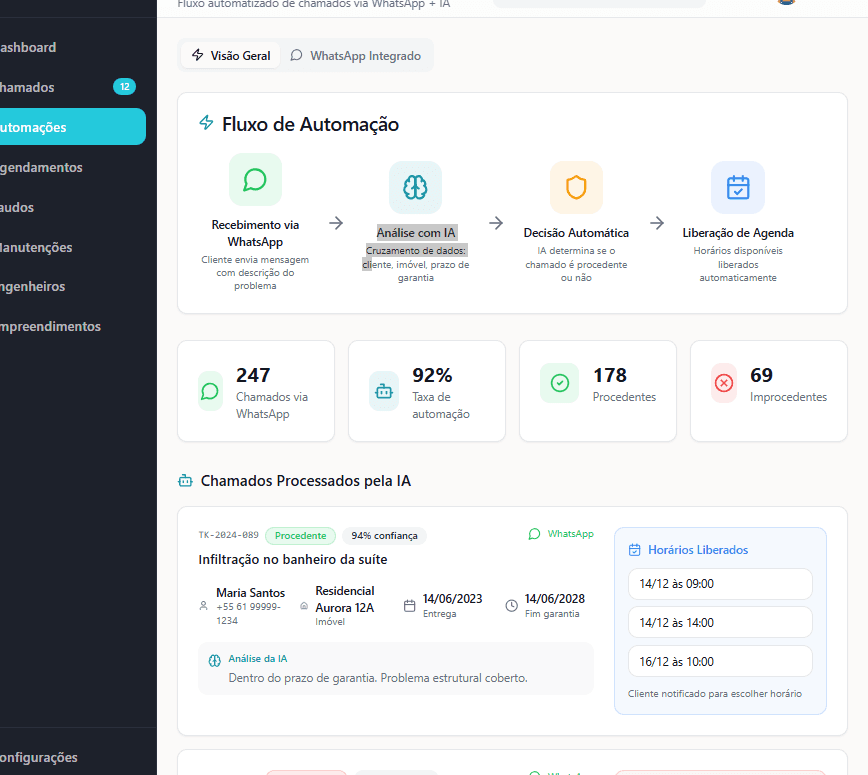
Task: Click Dentro do prazo de garantia analysis text
Action: [x=378, y=678]
